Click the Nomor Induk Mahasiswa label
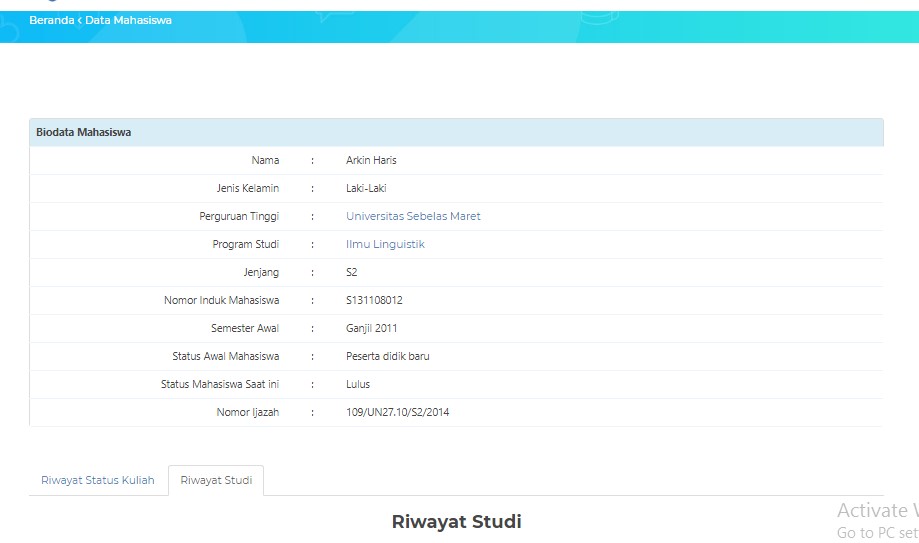This screenshot has width=919, height=543. [222, 300]
